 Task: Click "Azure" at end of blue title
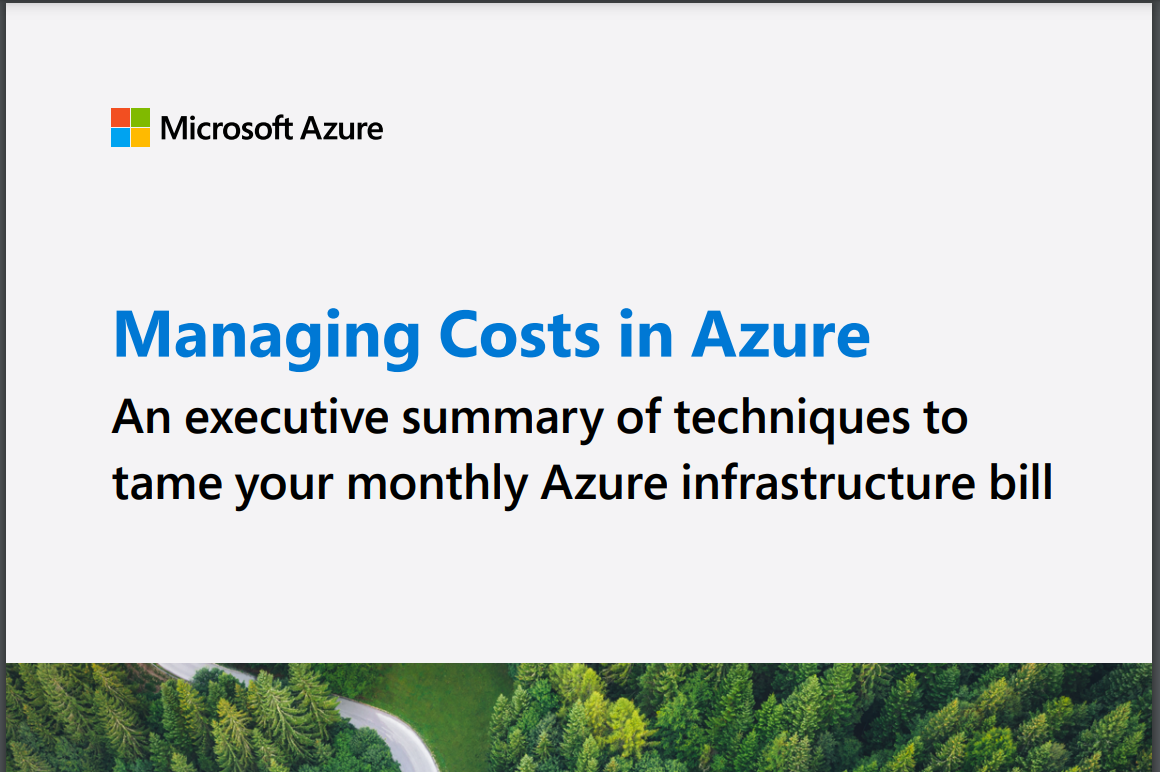[780, 335]
